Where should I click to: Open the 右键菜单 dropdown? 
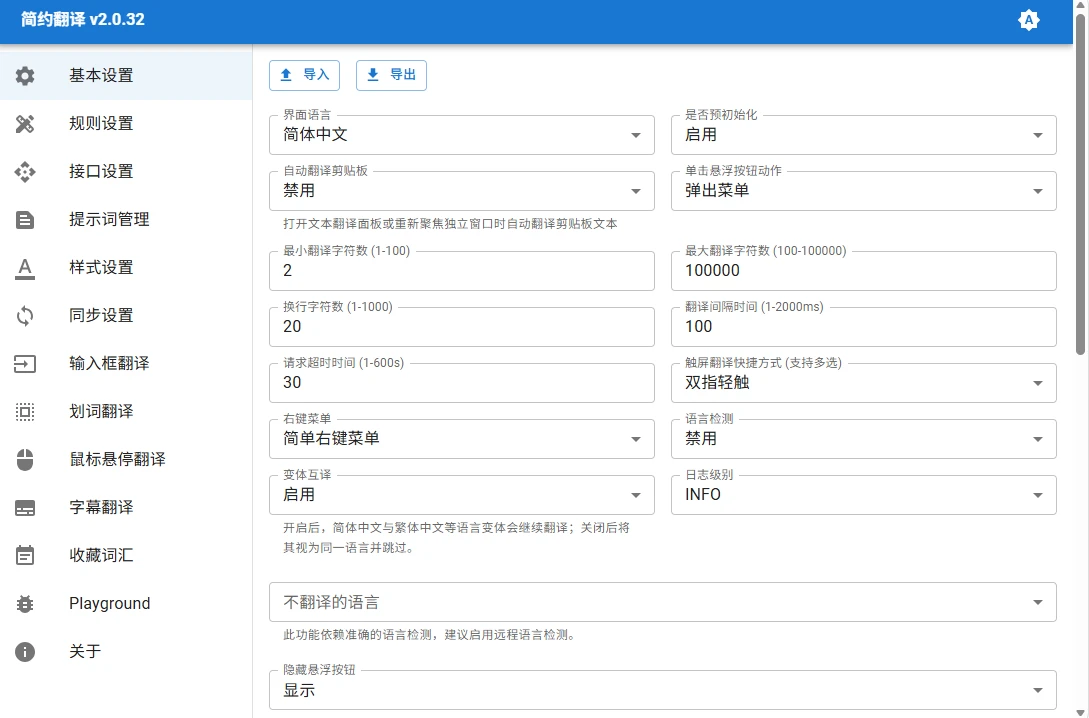(462, 439)
